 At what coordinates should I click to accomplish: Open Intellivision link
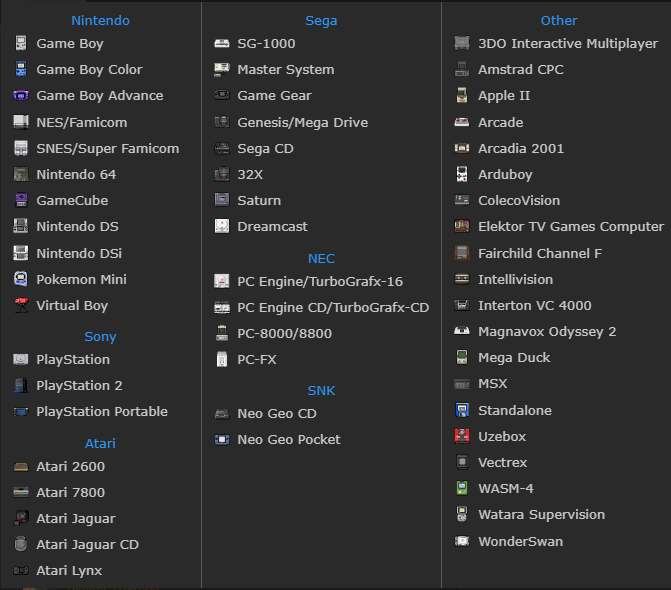coord(516,279)
